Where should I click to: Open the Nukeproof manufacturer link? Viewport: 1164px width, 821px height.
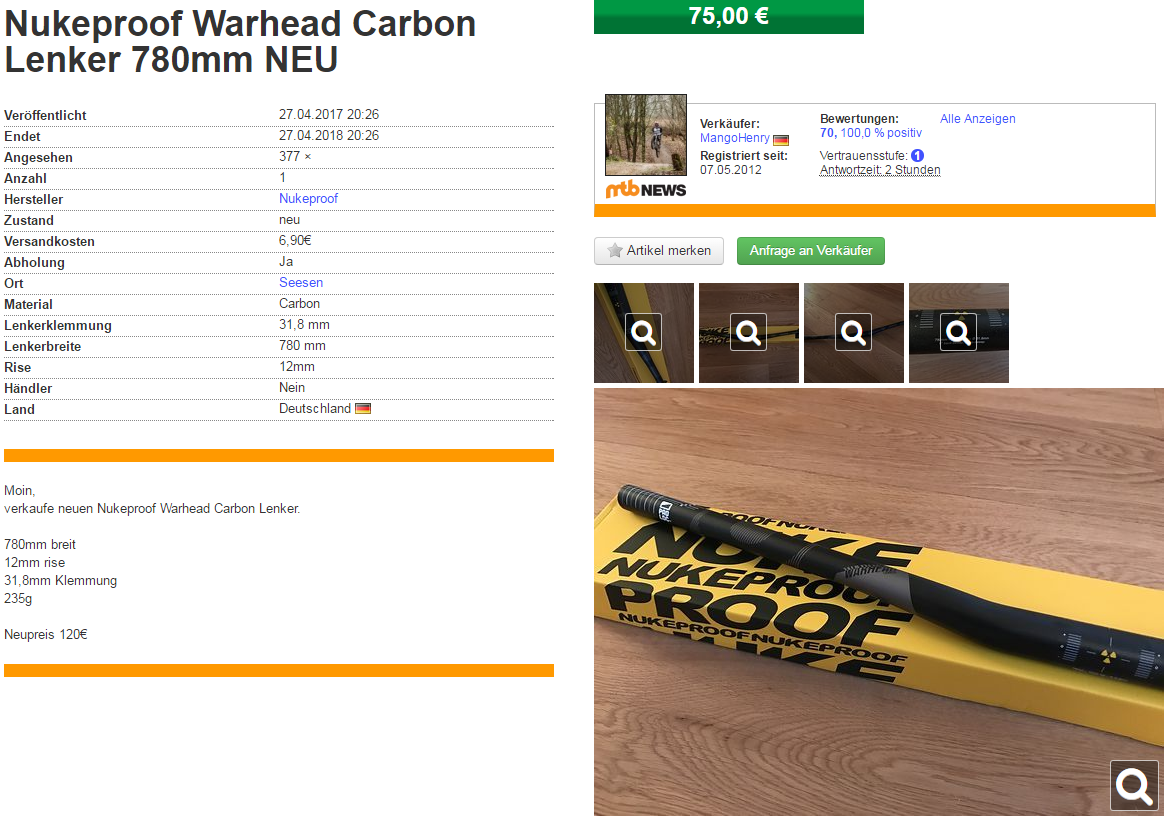tap(308, 199)
